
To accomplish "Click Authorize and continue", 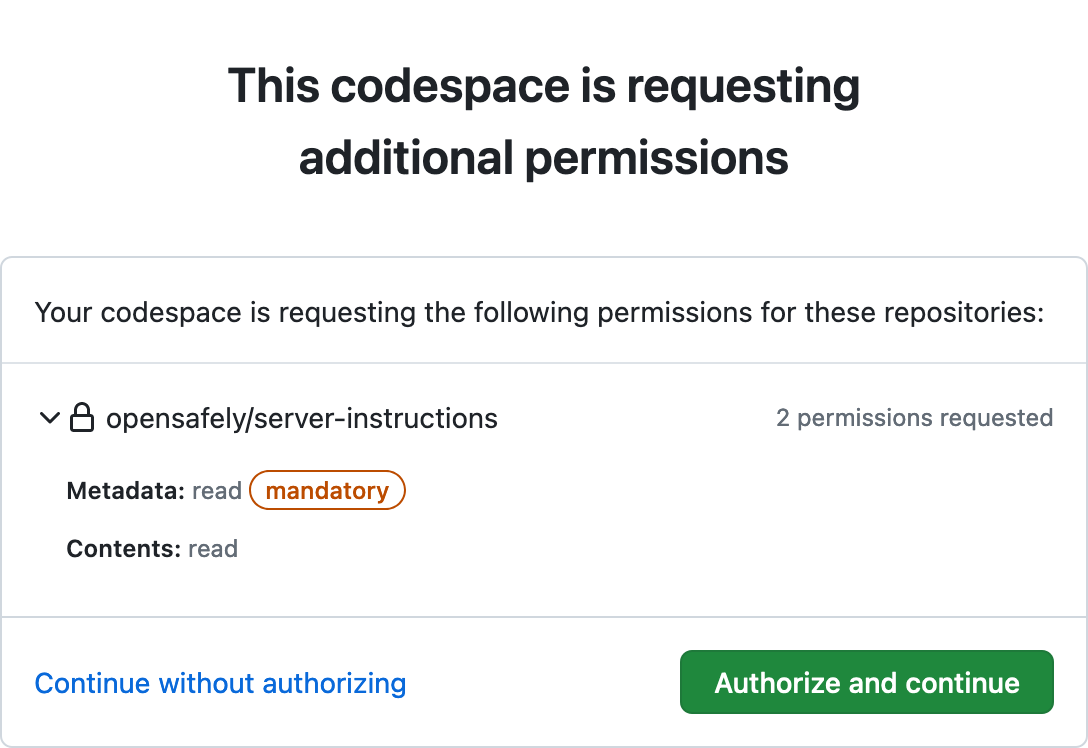I will point(866,683).
